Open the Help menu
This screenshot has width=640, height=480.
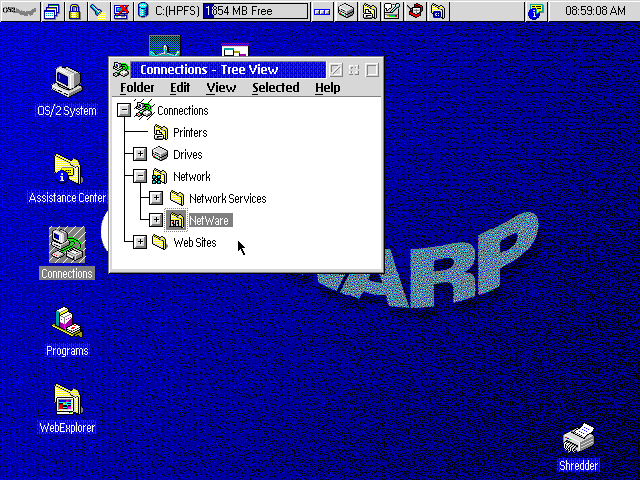point(327,88)
